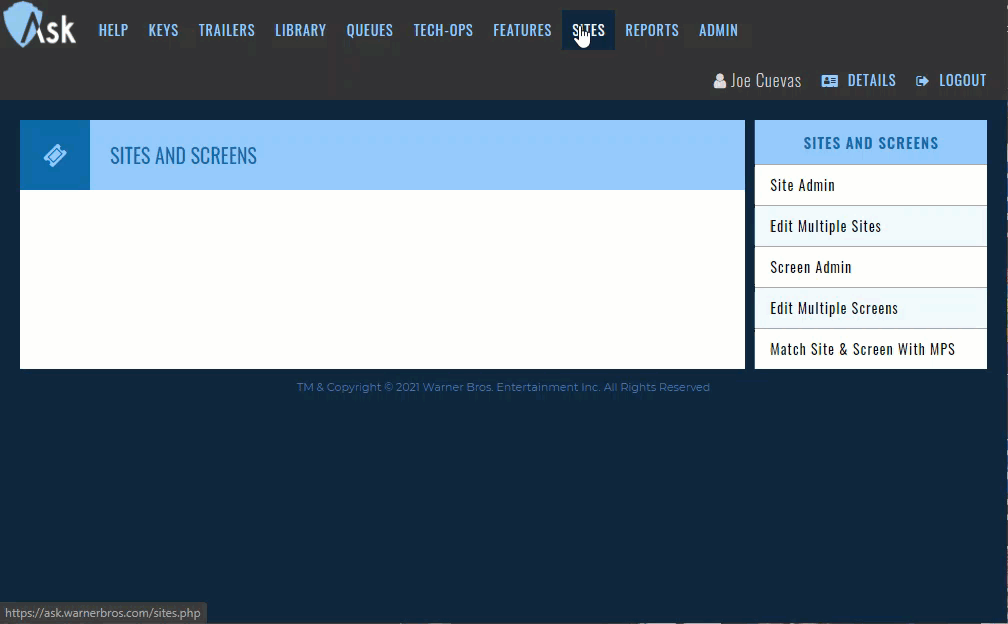Image resolution: width=1008 pixels, height=624 pixels.
Task: Navigate to the LIBRARY section
Action: (300, 30)
